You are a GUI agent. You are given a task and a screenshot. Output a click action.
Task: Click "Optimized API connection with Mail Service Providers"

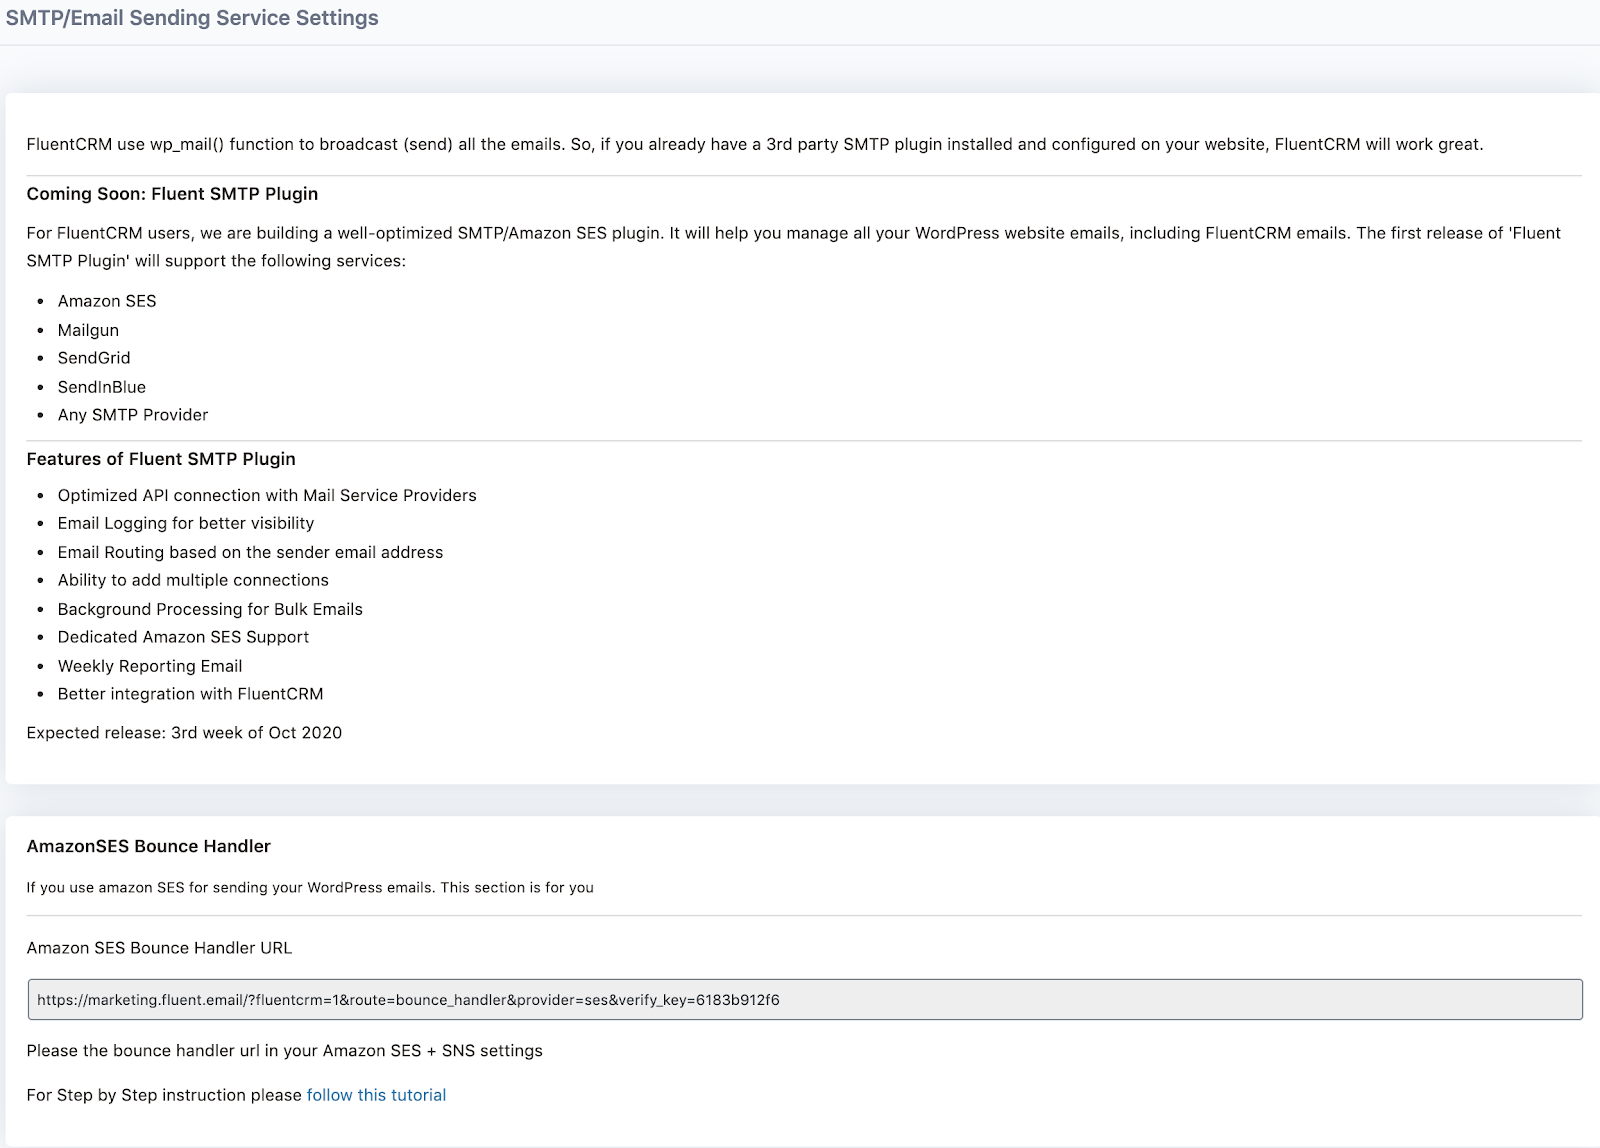pos(267,495)
